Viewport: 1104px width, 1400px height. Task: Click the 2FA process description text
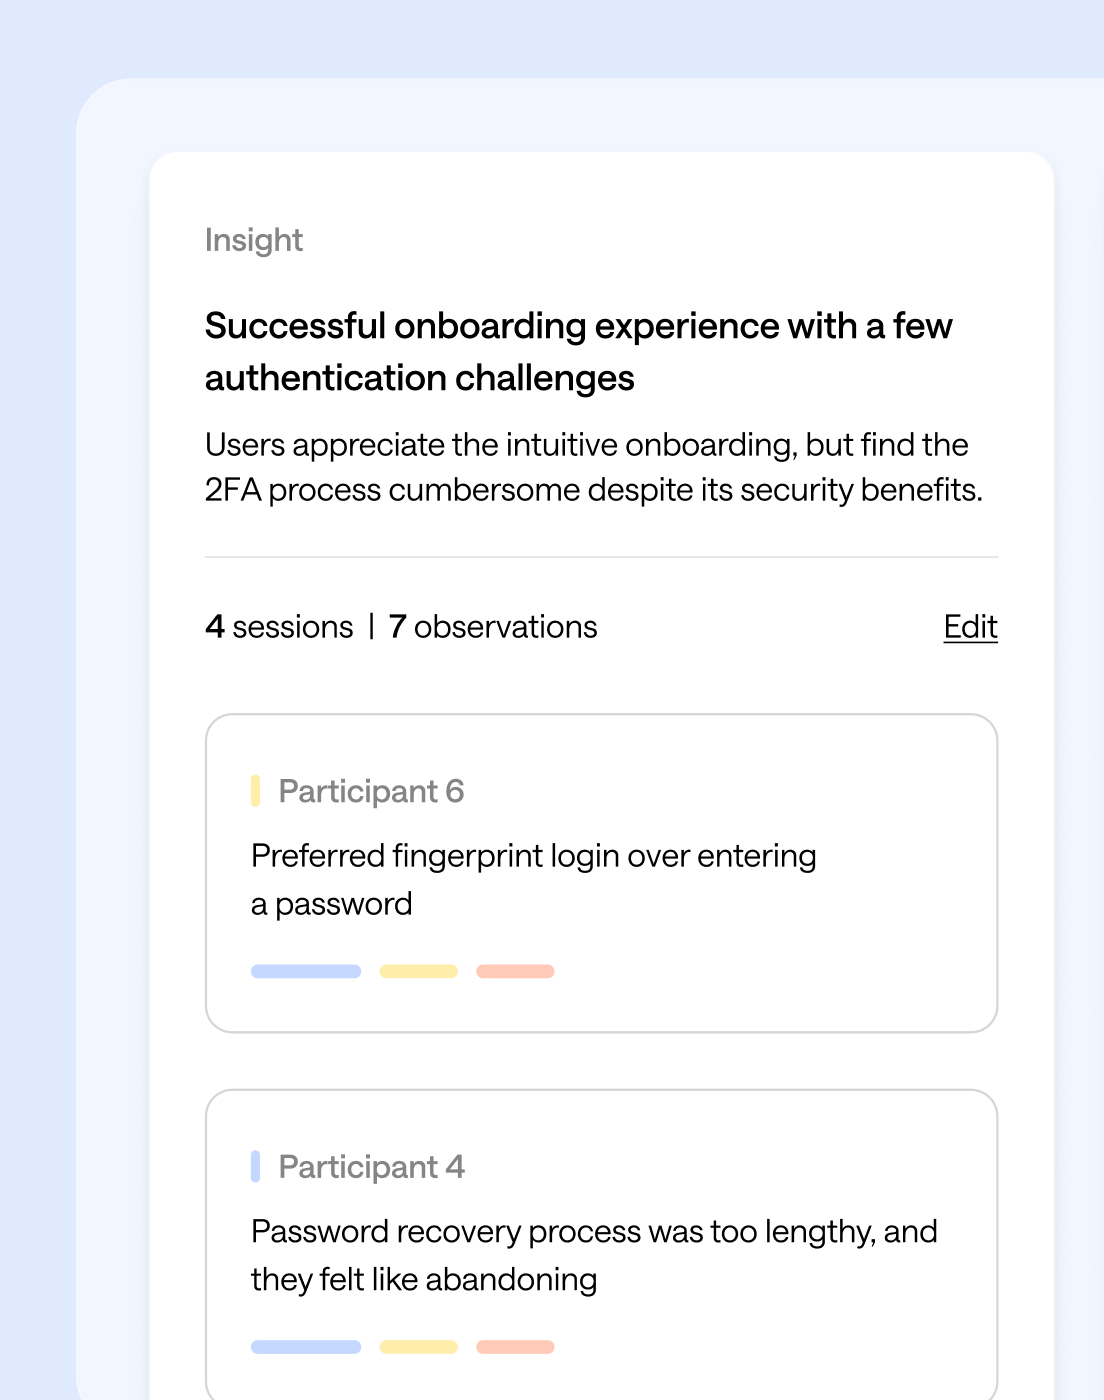pyautogui.click(x=593, y=467)
